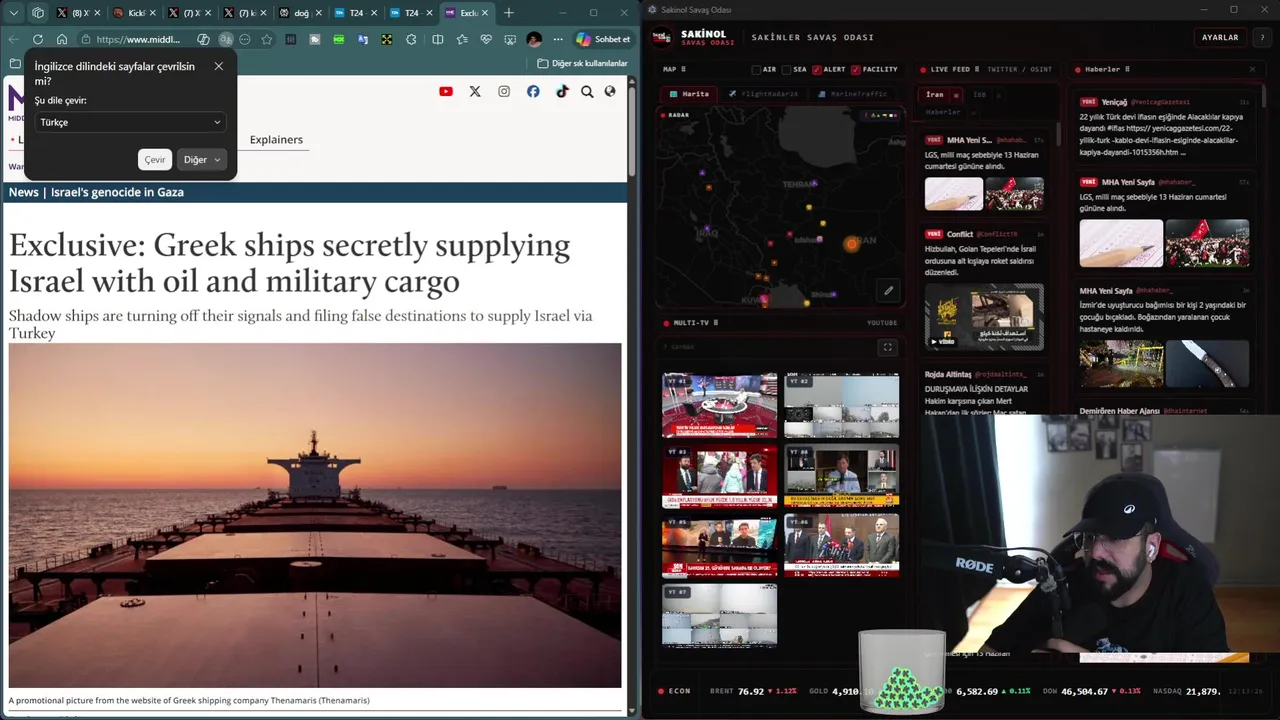Select the İran live feed tab
The width and height of the screenshot is (1280, 720).
point(935,95)
